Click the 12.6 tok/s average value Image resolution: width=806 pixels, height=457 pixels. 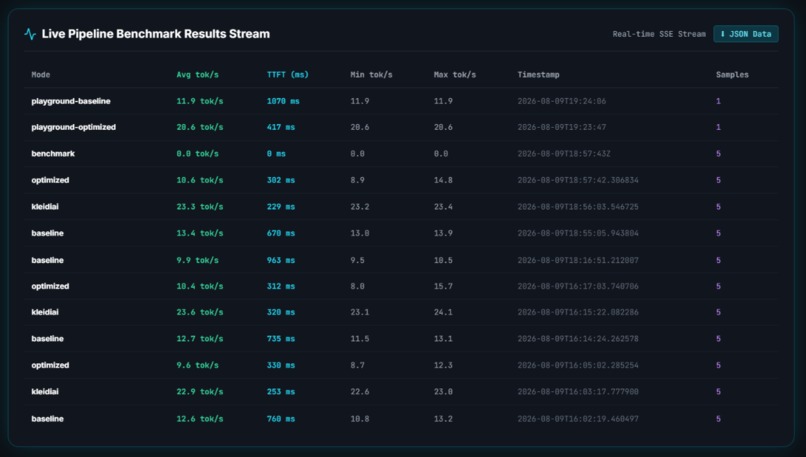click(200, 418)
